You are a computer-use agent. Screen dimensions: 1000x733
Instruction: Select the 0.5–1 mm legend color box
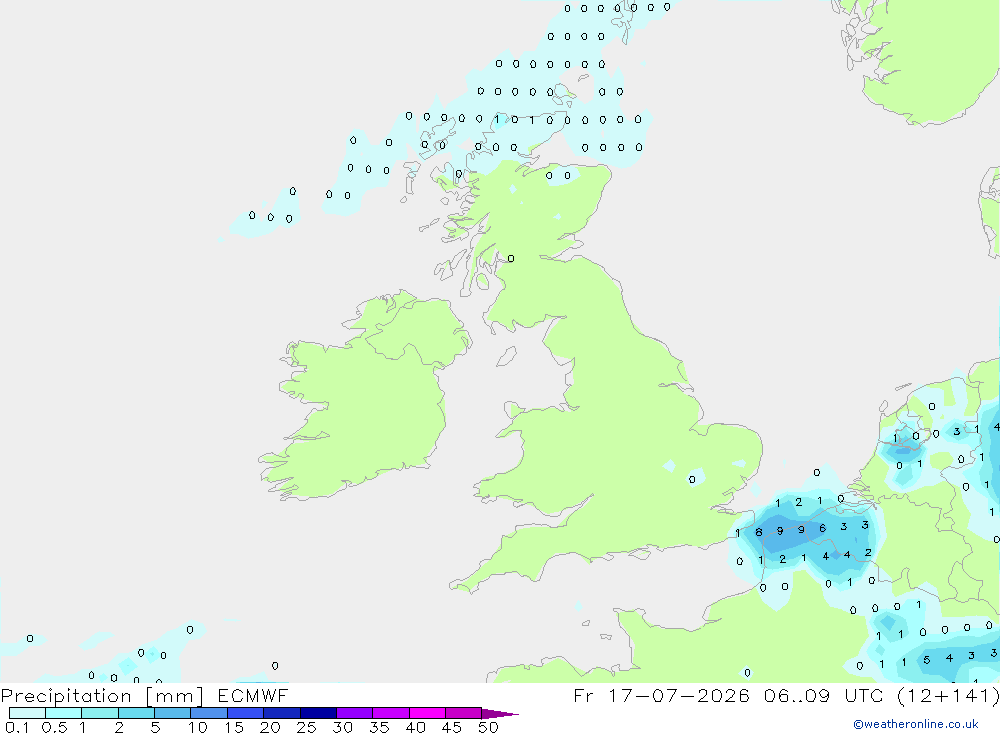[64, 713]
